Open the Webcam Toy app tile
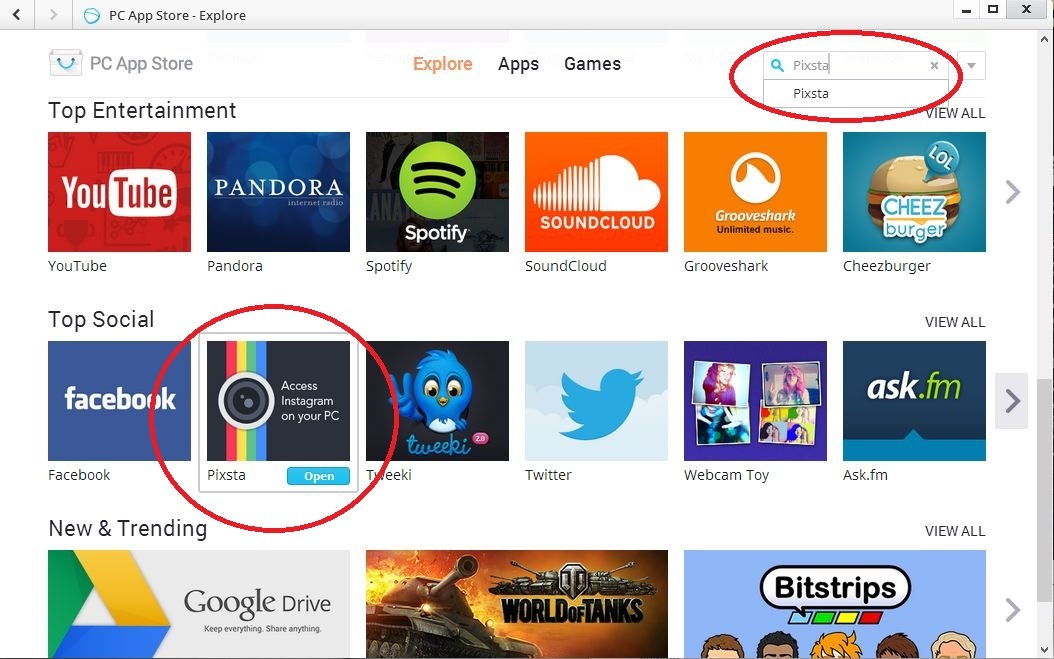The image size is (1054, 659). click(756, 401)
